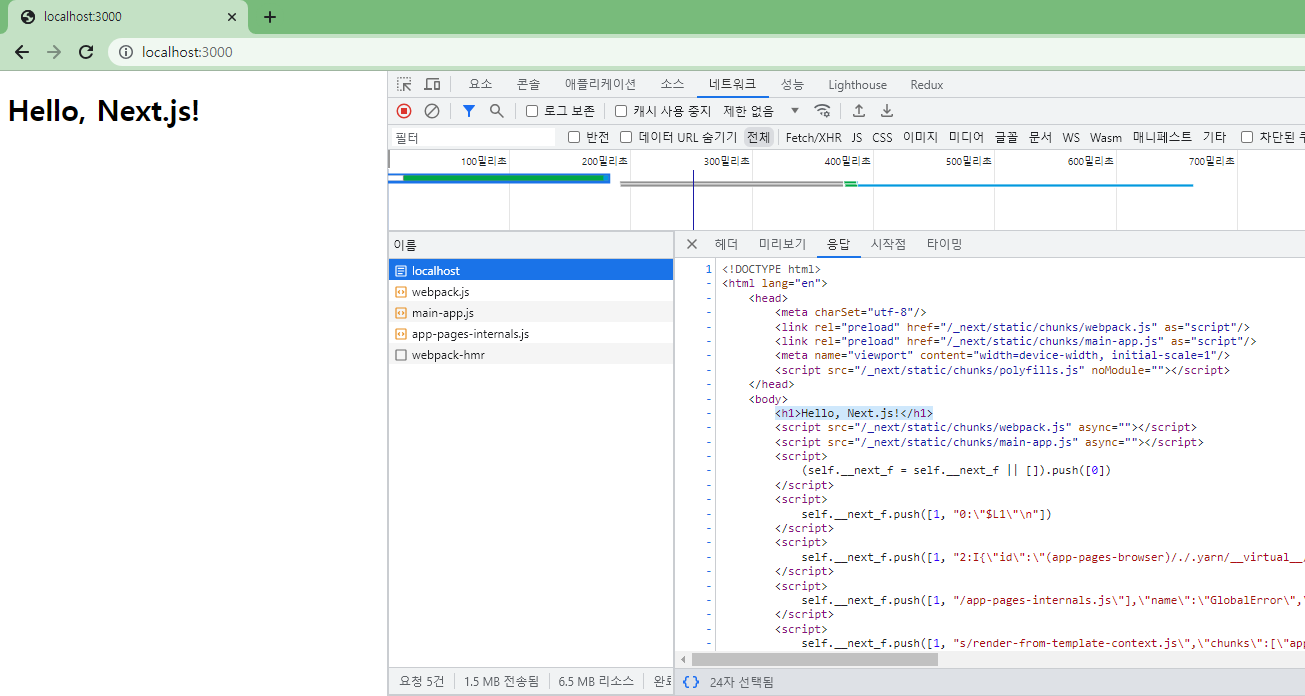Screen dimensions: 1305x696
Task: Select the main-app.js request row
Action: 531,313
